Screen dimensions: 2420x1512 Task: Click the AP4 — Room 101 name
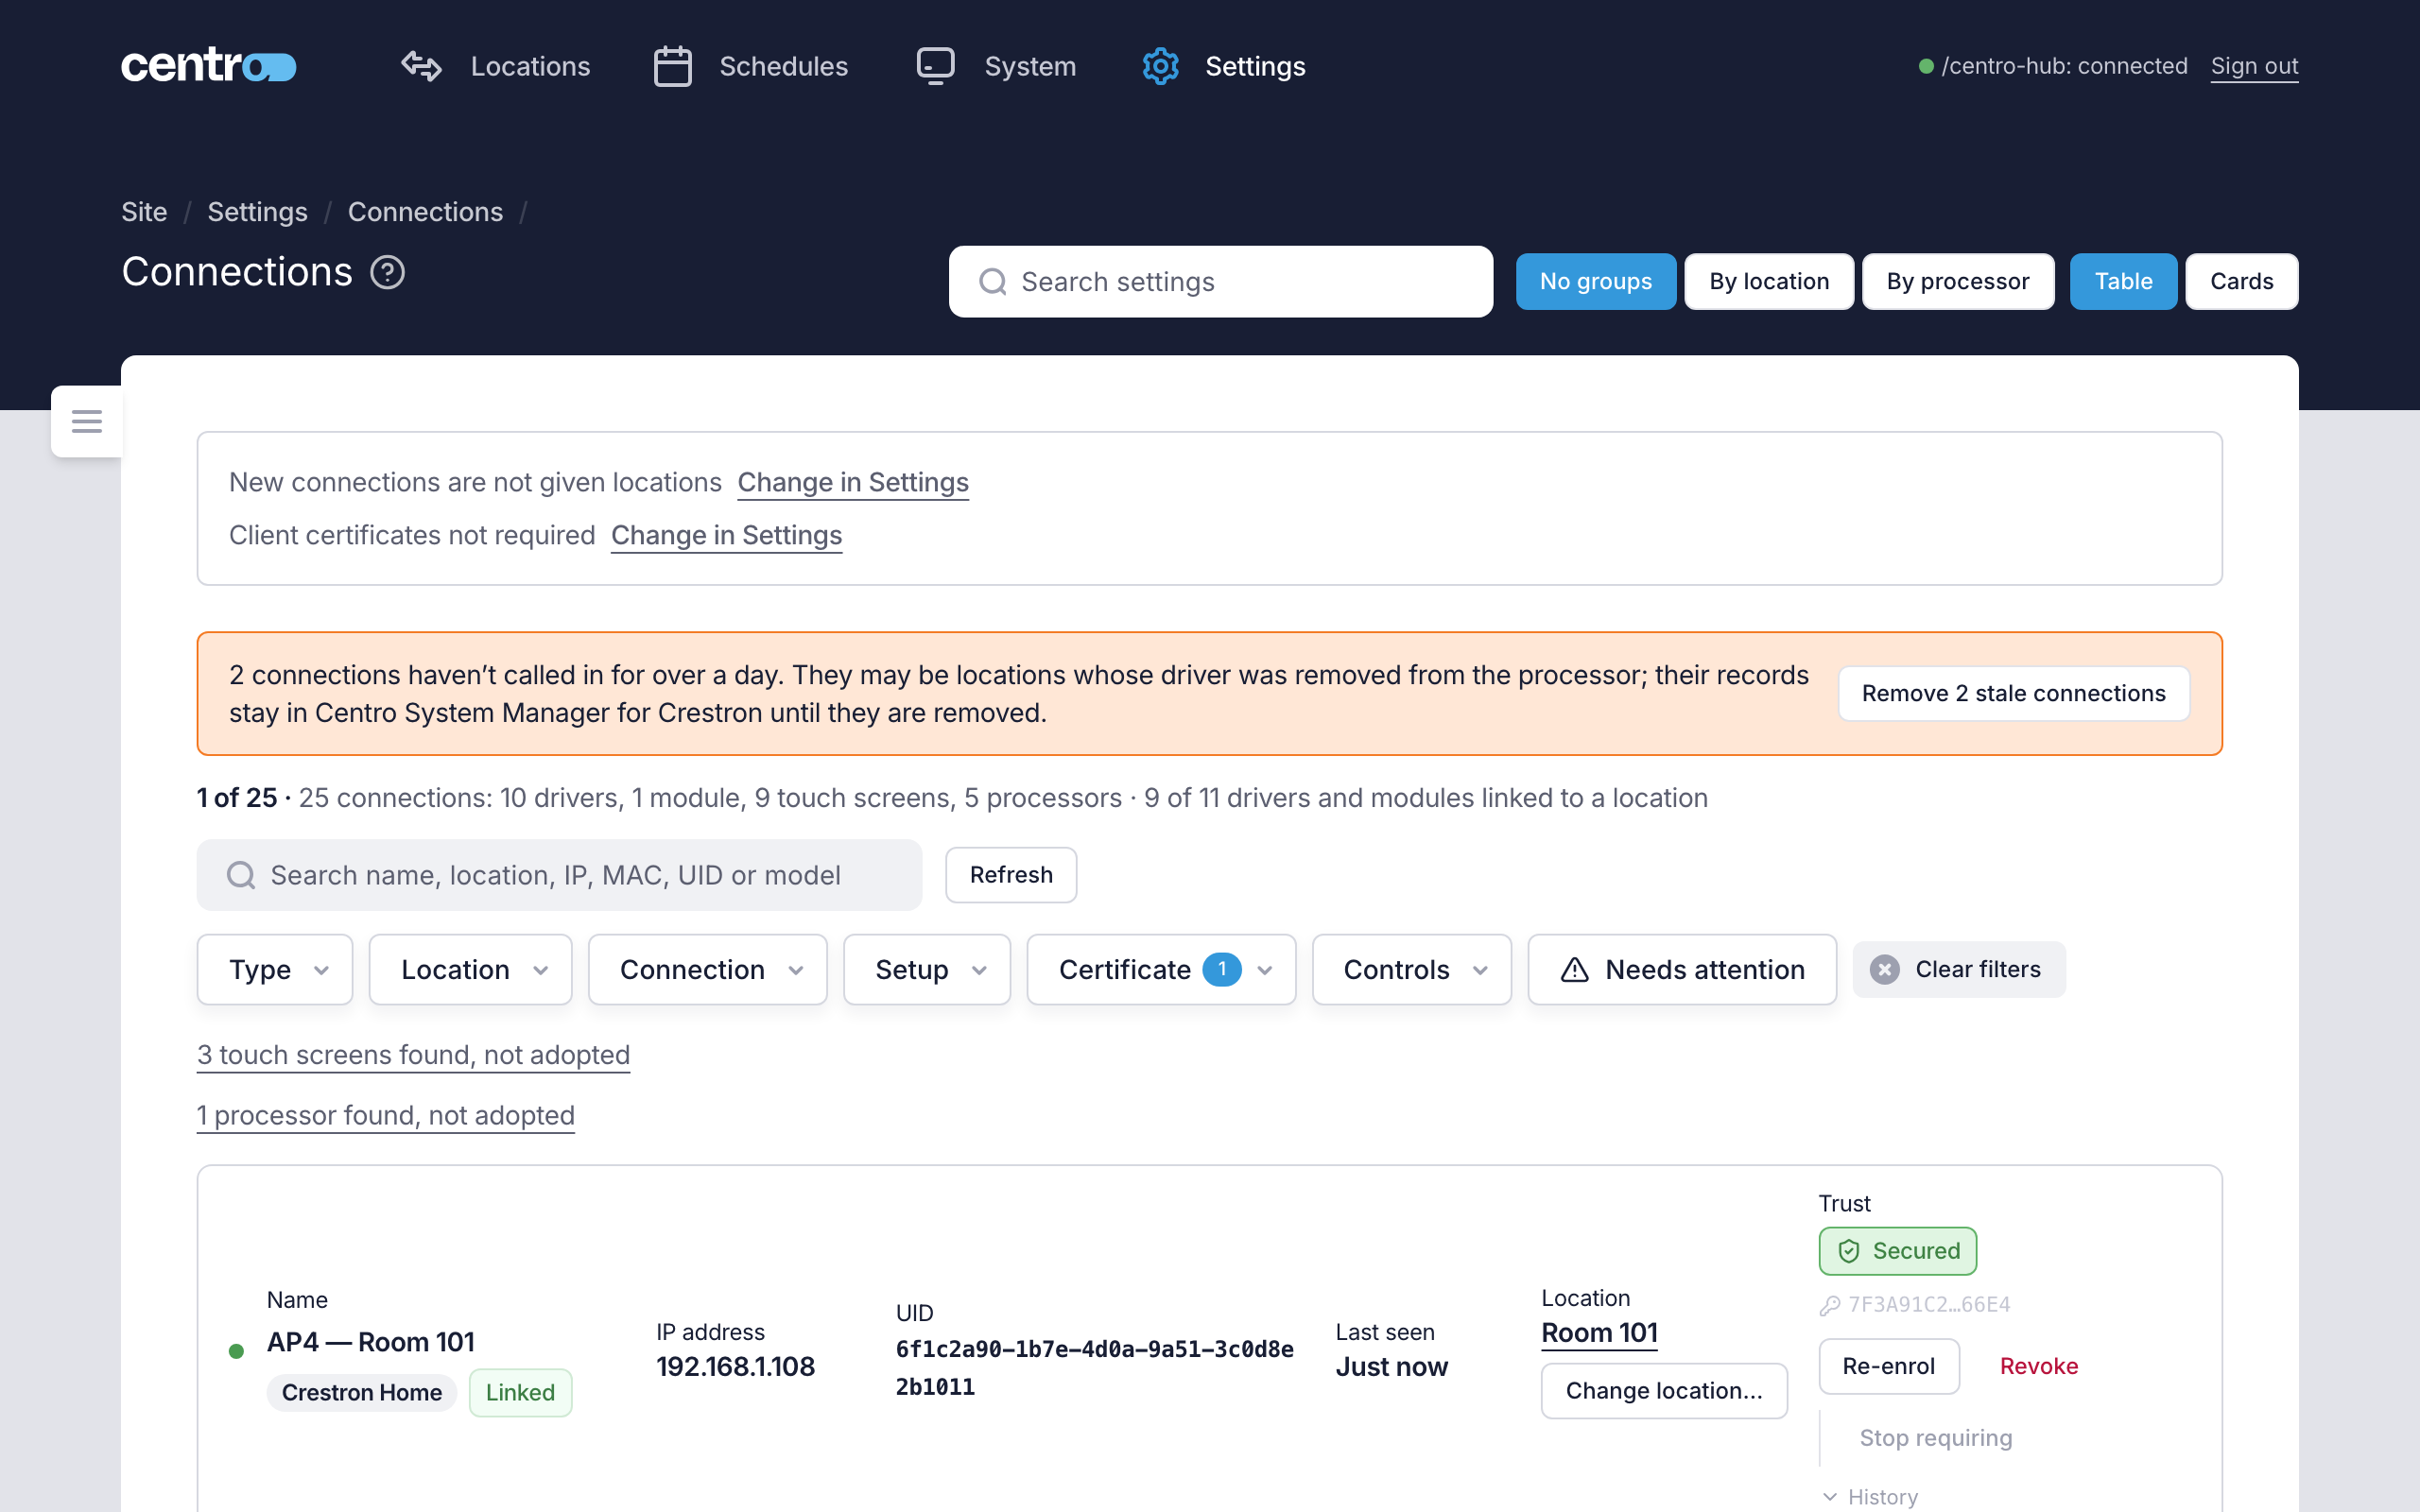[x=371, y=1342]
